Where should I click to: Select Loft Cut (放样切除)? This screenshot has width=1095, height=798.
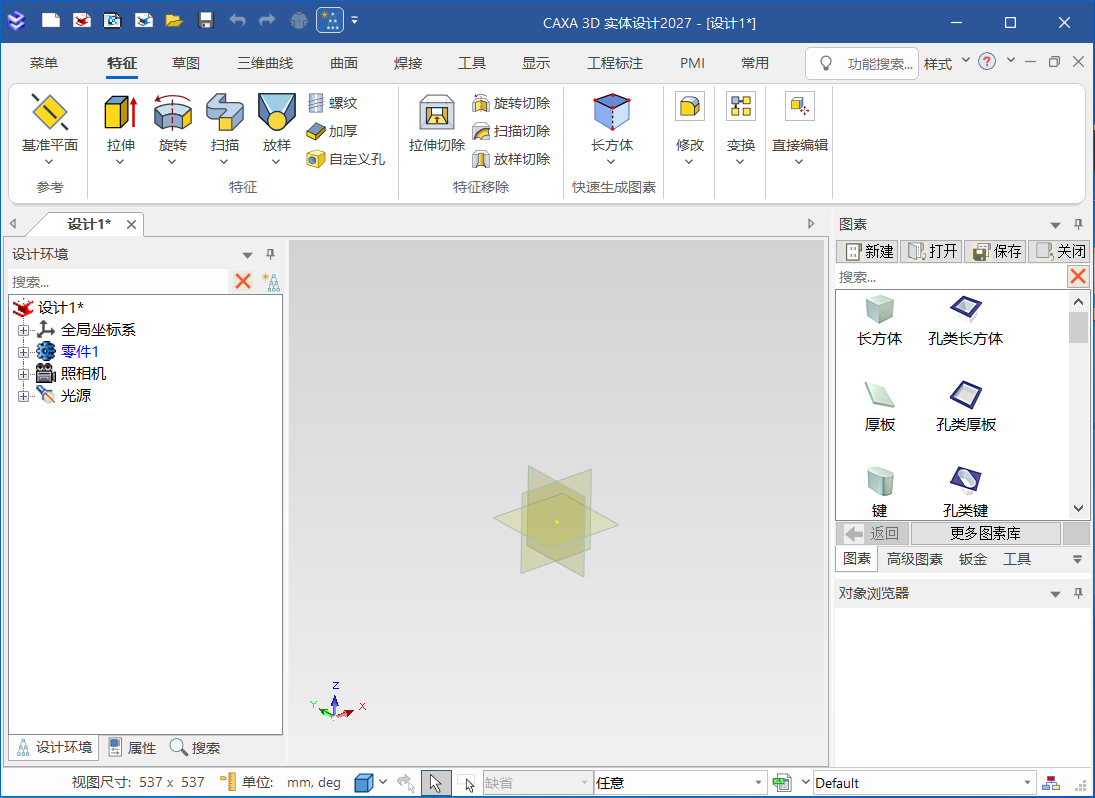(x=511, y=159)
